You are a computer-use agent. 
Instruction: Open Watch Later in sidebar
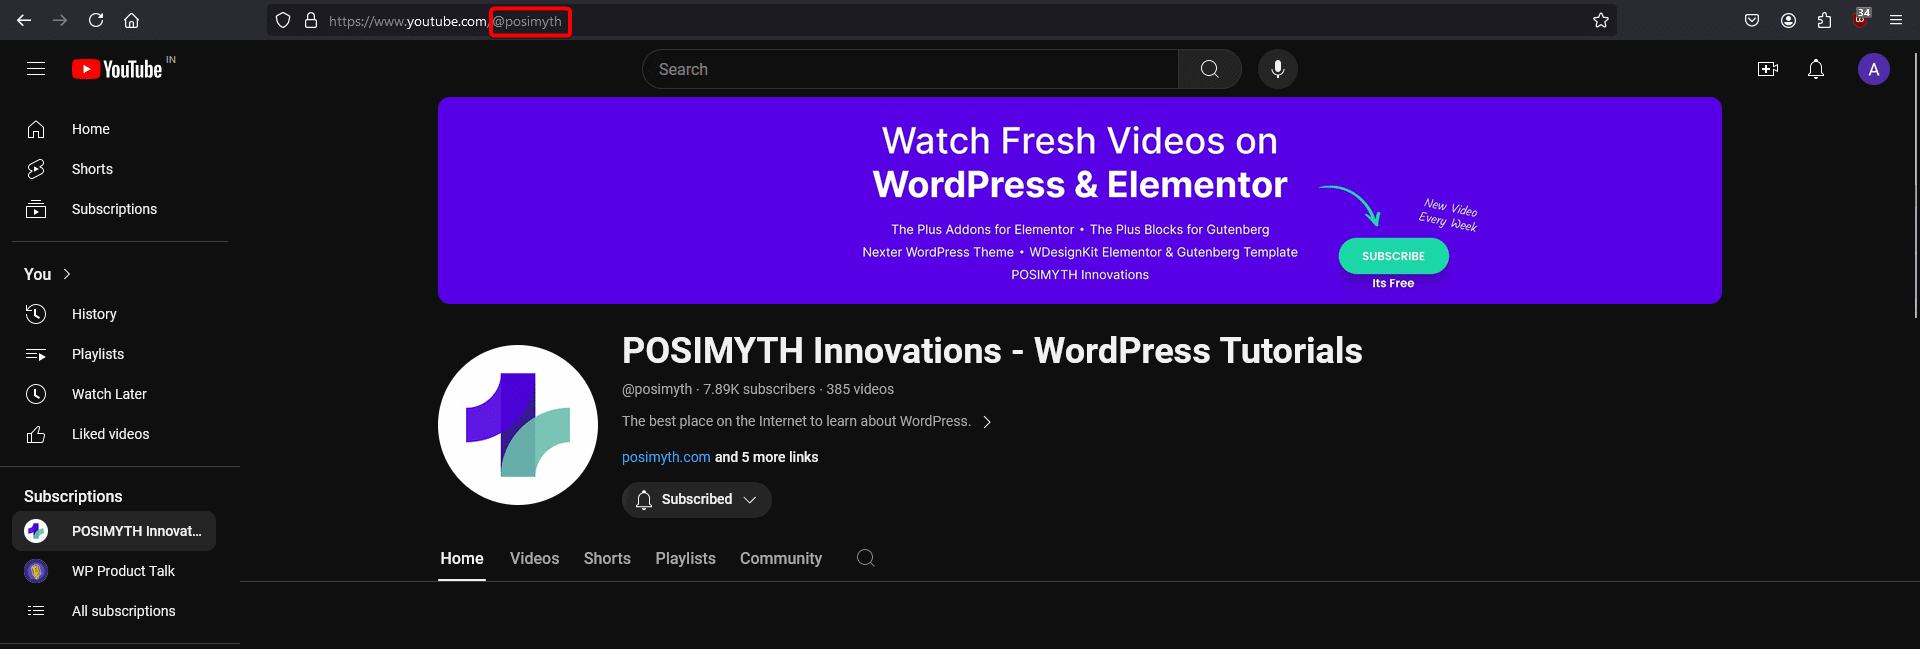click(x=109, y=394)
